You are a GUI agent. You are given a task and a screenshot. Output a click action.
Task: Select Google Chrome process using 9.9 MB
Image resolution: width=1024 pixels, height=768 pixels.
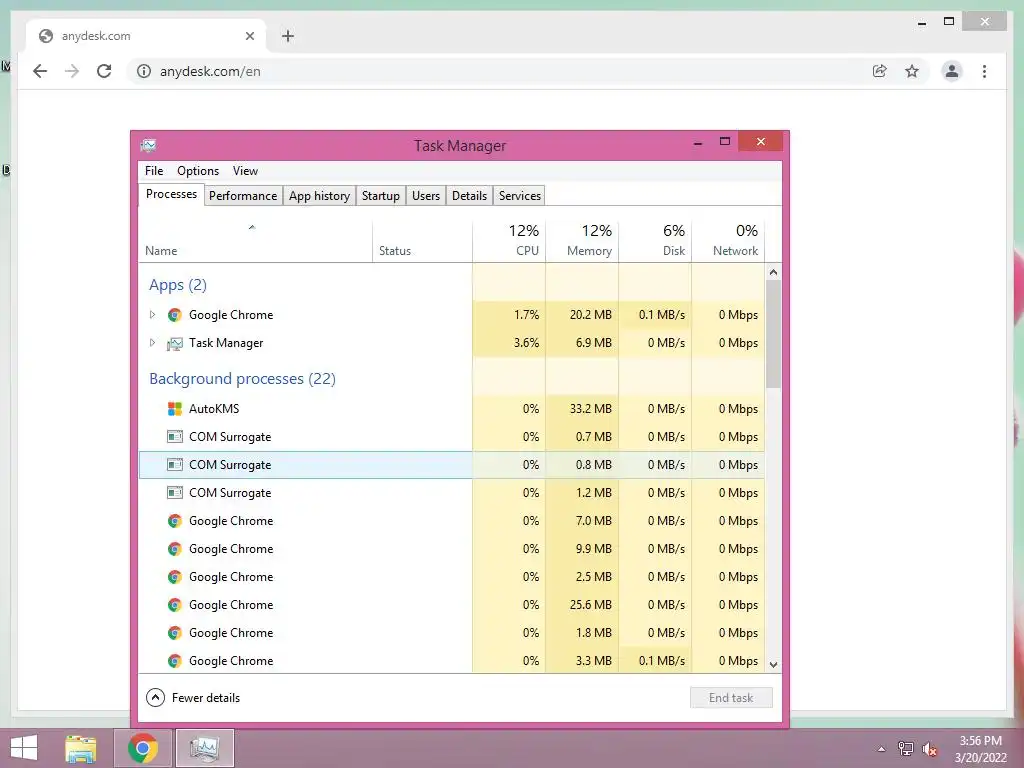coord(451,549)
